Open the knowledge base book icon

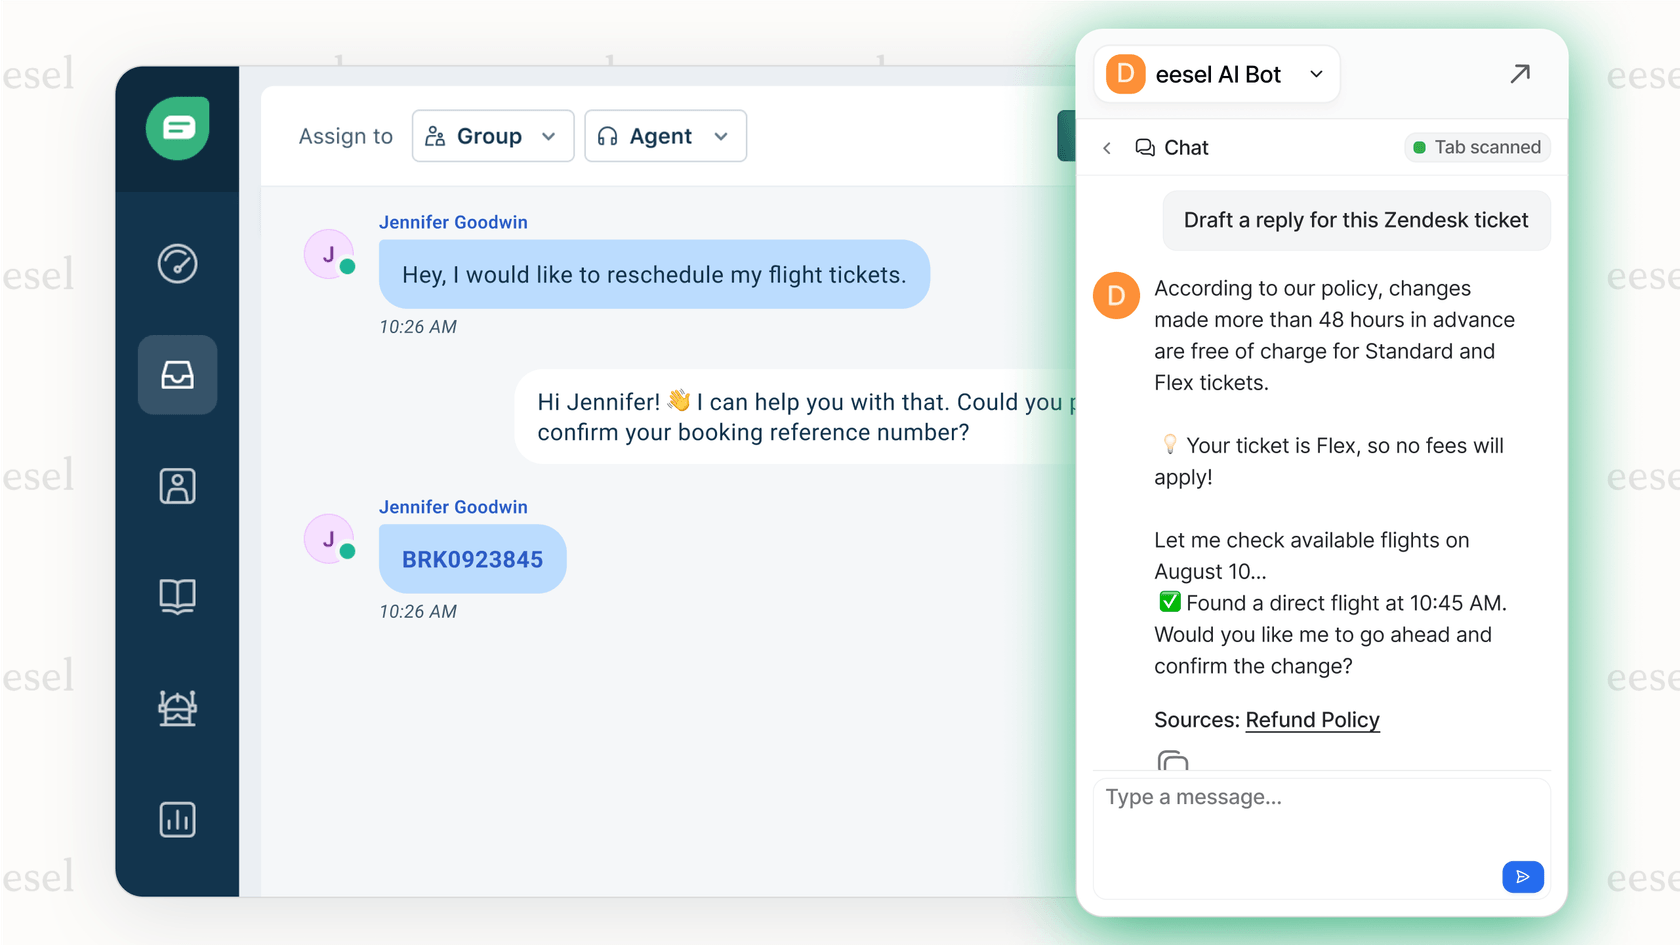(178, 596)
